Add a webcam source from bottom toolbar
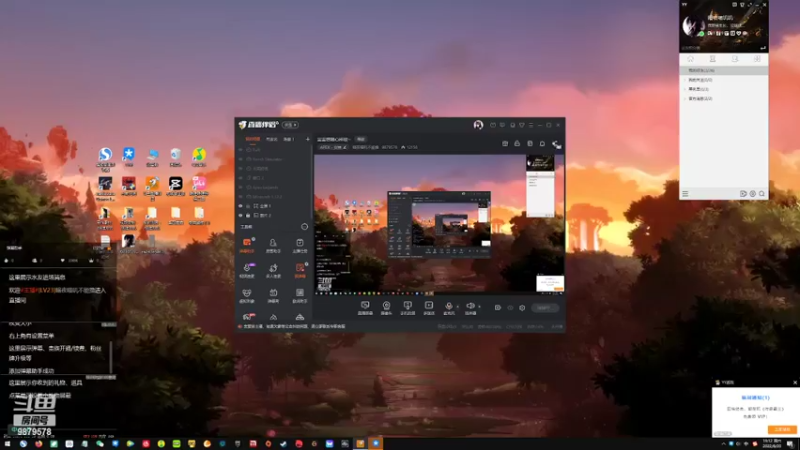 386,306
